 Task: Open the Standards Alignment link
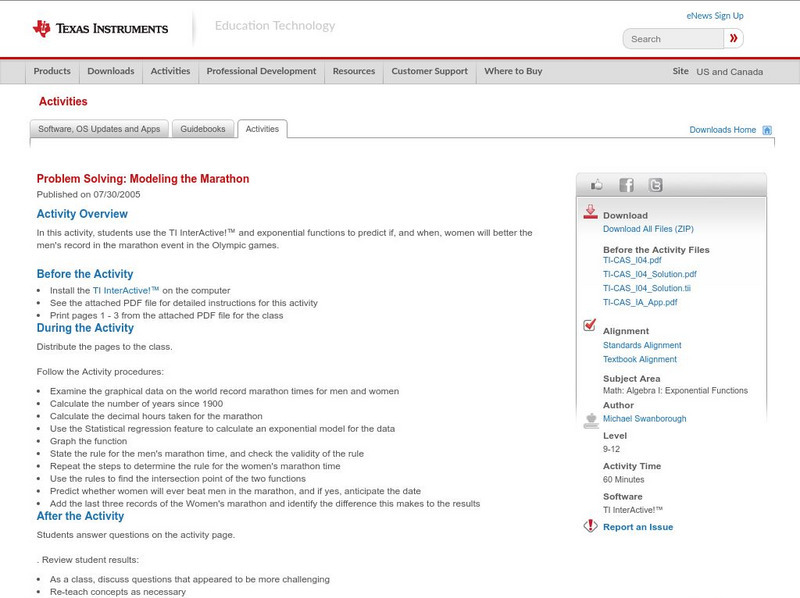coord(642,345)
